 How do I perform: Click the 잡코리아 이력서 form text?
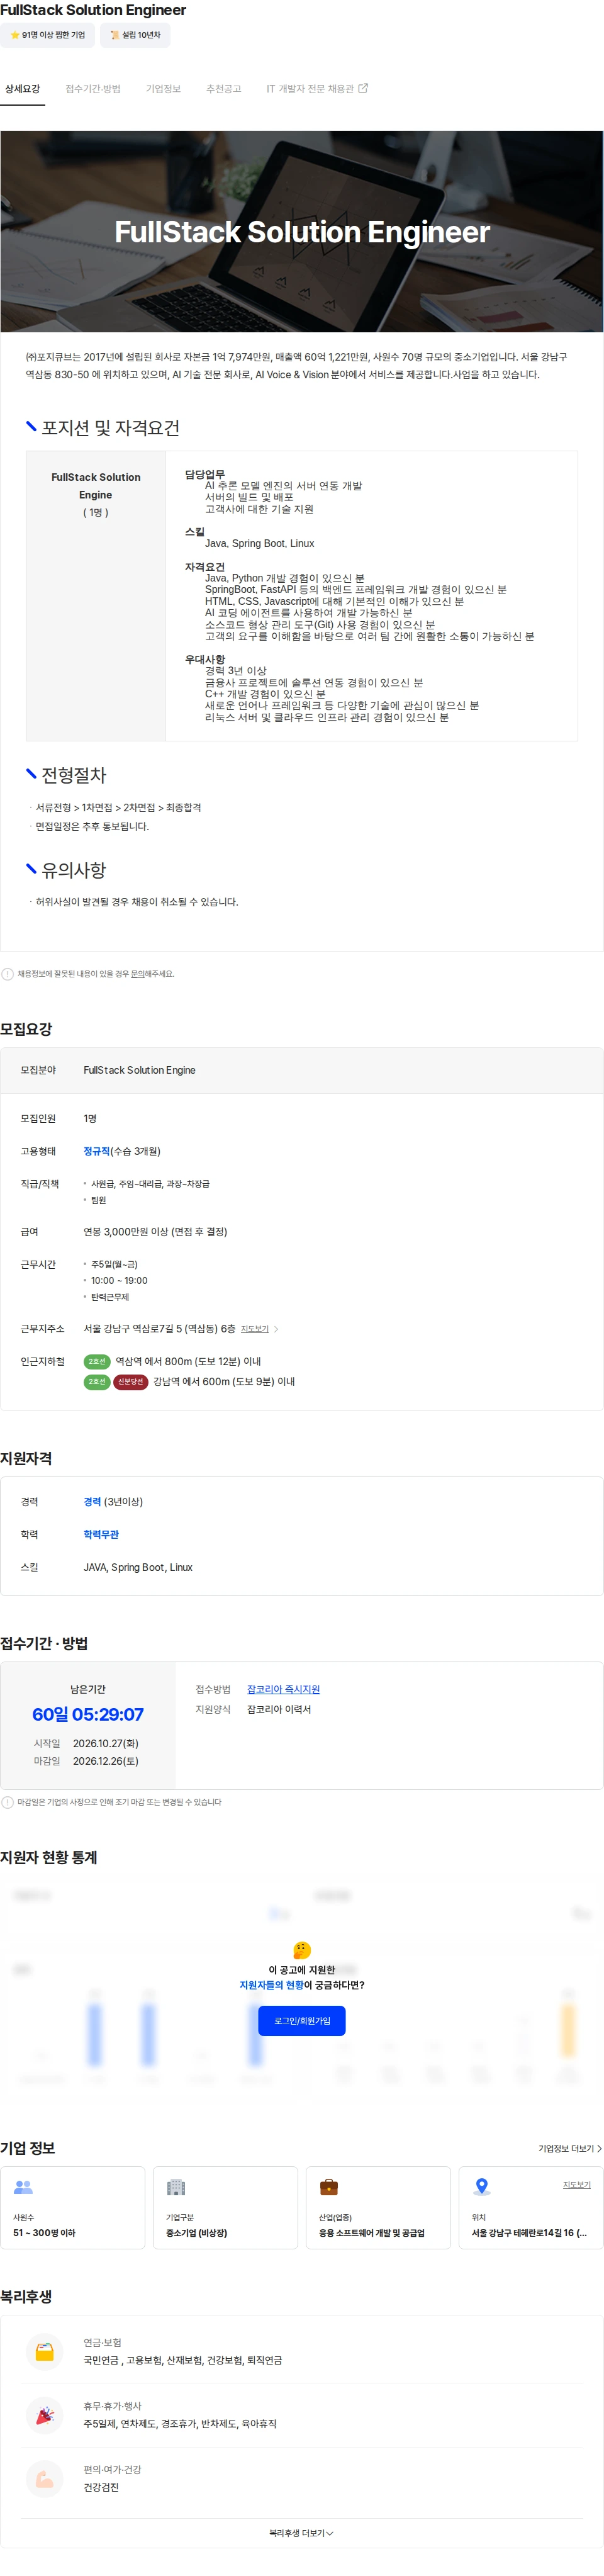pyautogui.click(x=279, y=1709)
